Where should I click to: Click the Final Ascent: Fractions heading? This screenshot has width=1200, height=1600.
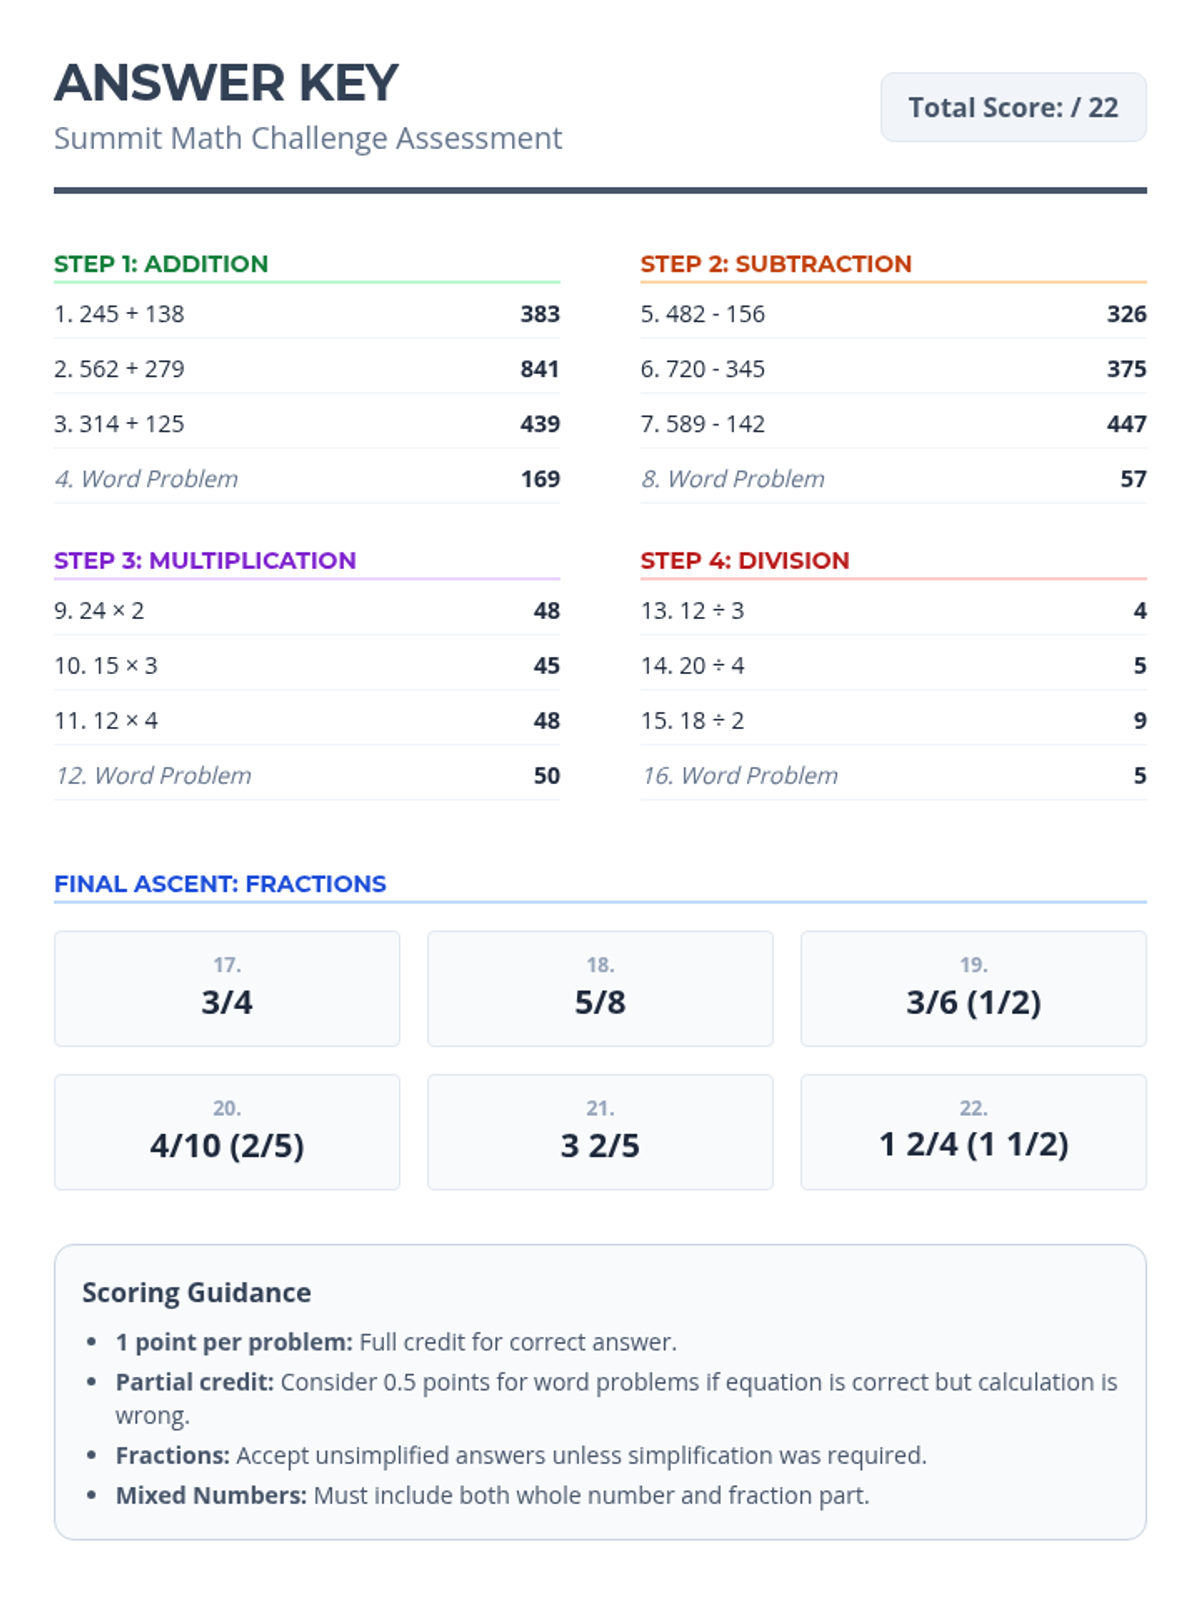tap(220, 884)
